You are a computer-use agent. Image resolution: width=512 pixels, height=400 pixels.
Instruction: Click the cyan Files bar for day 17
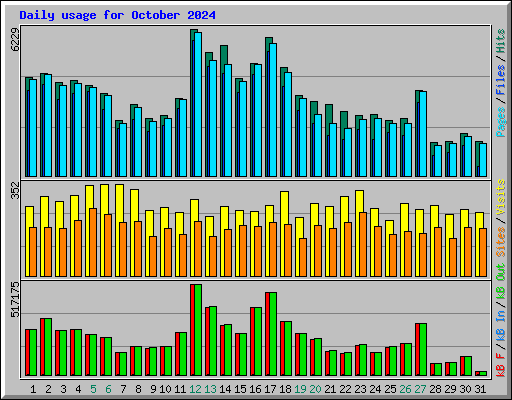pyautogui.click(x=273, y=110)
